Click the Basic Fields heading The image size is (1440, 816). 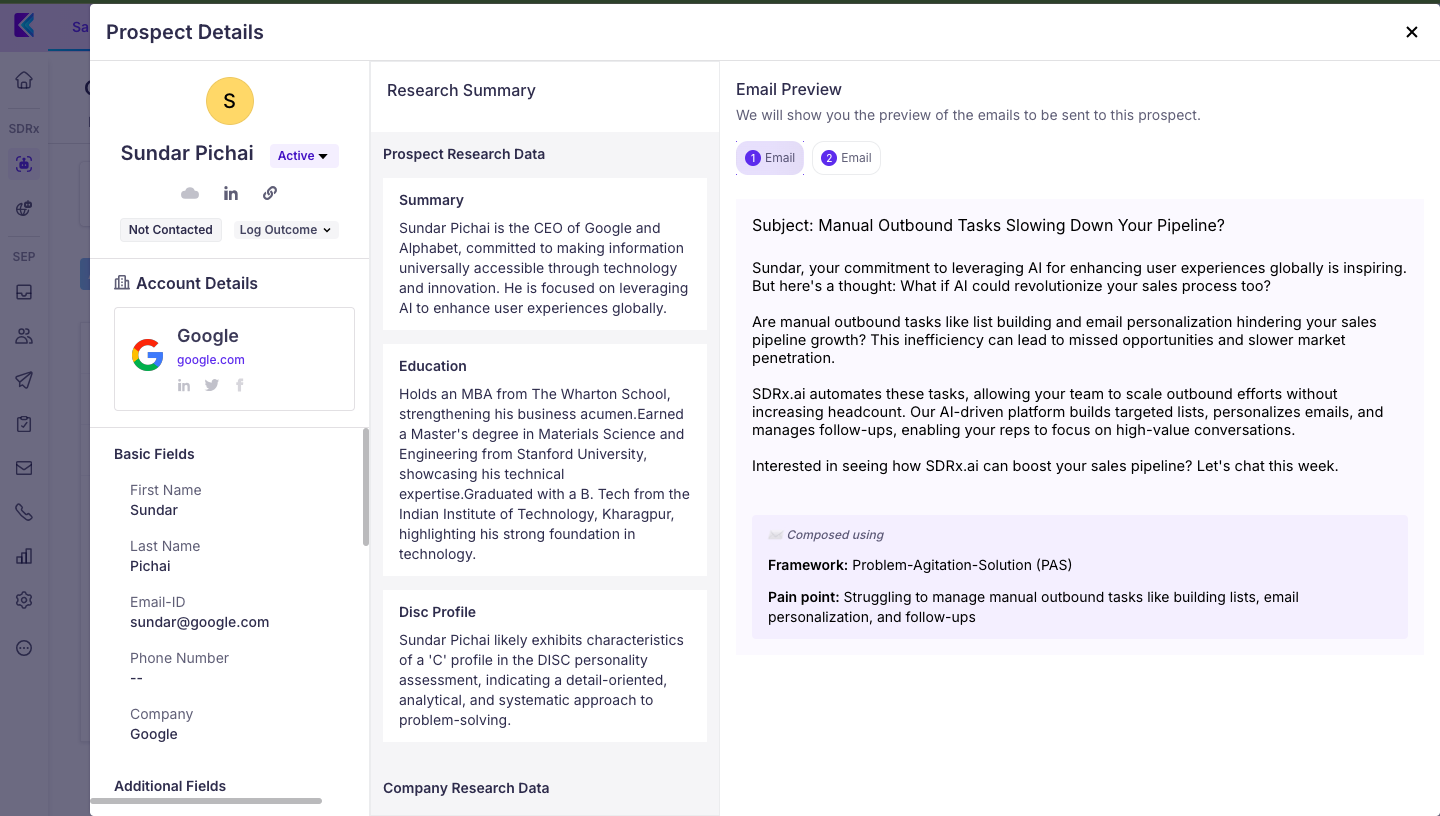[x=154, y=454]
